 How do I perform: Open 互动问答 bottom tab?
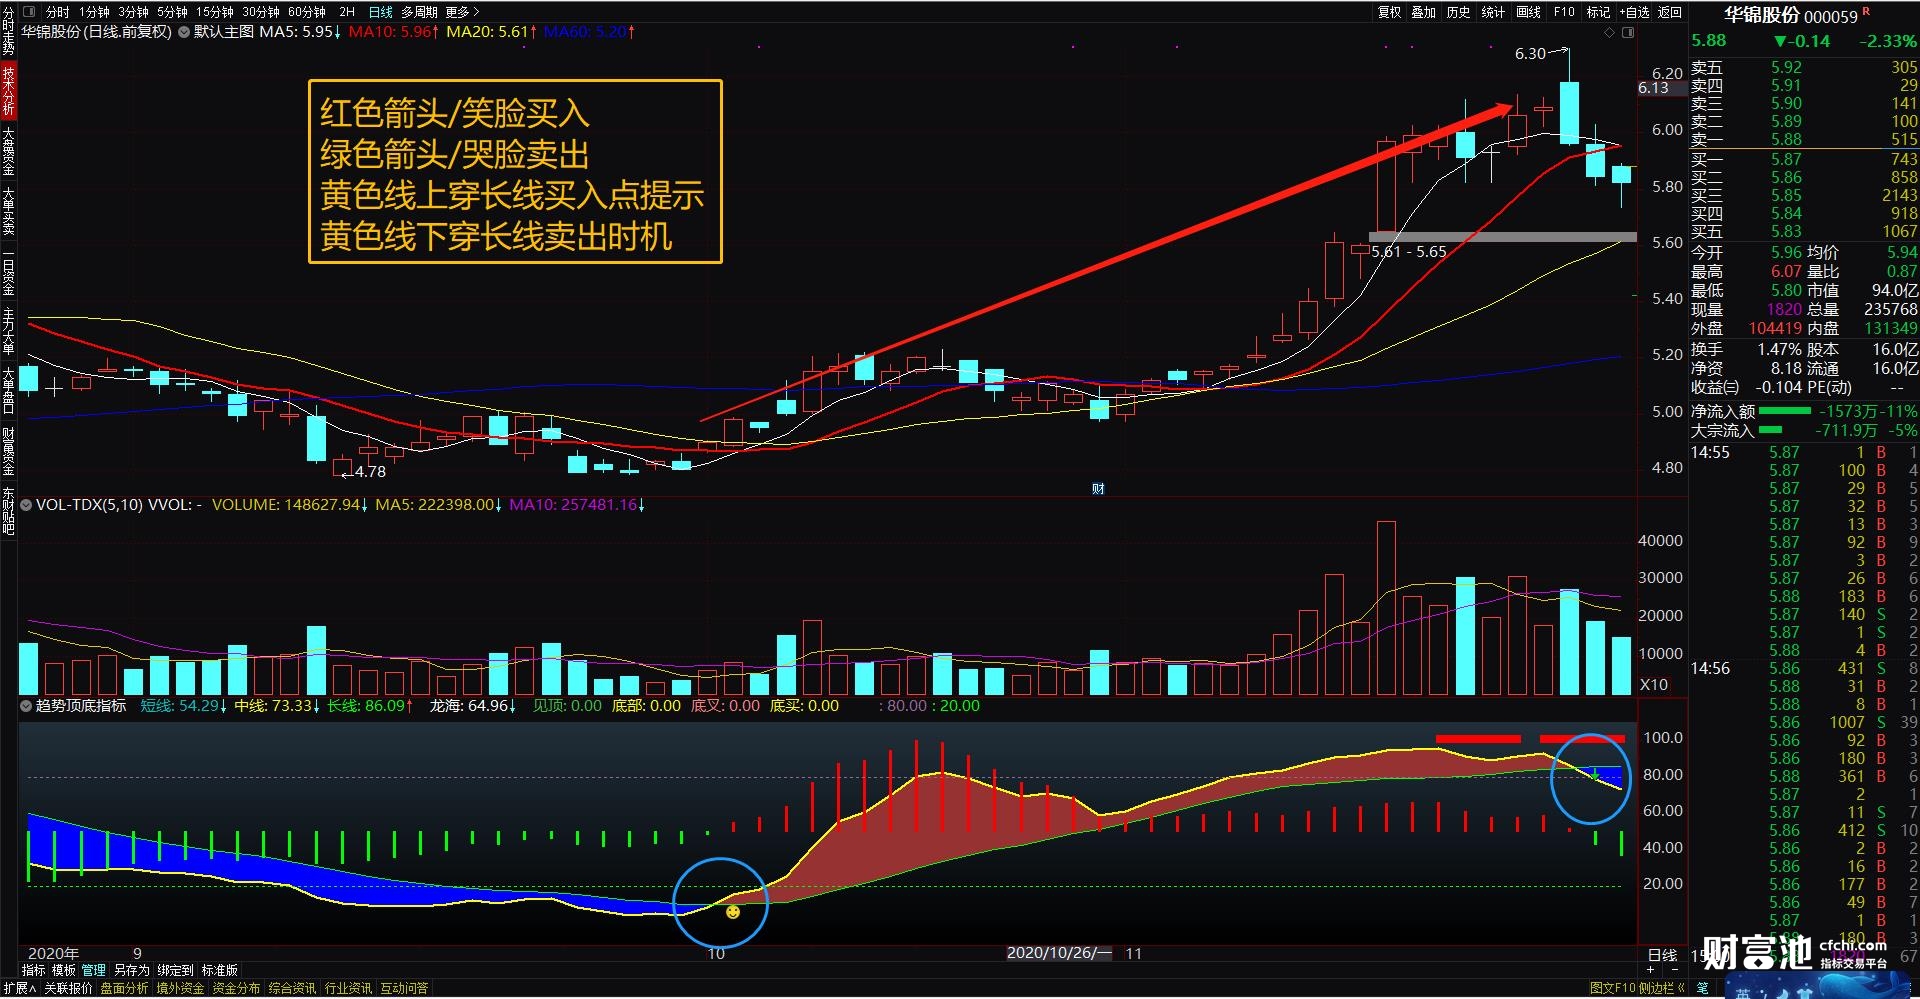(x=404, y=988)
